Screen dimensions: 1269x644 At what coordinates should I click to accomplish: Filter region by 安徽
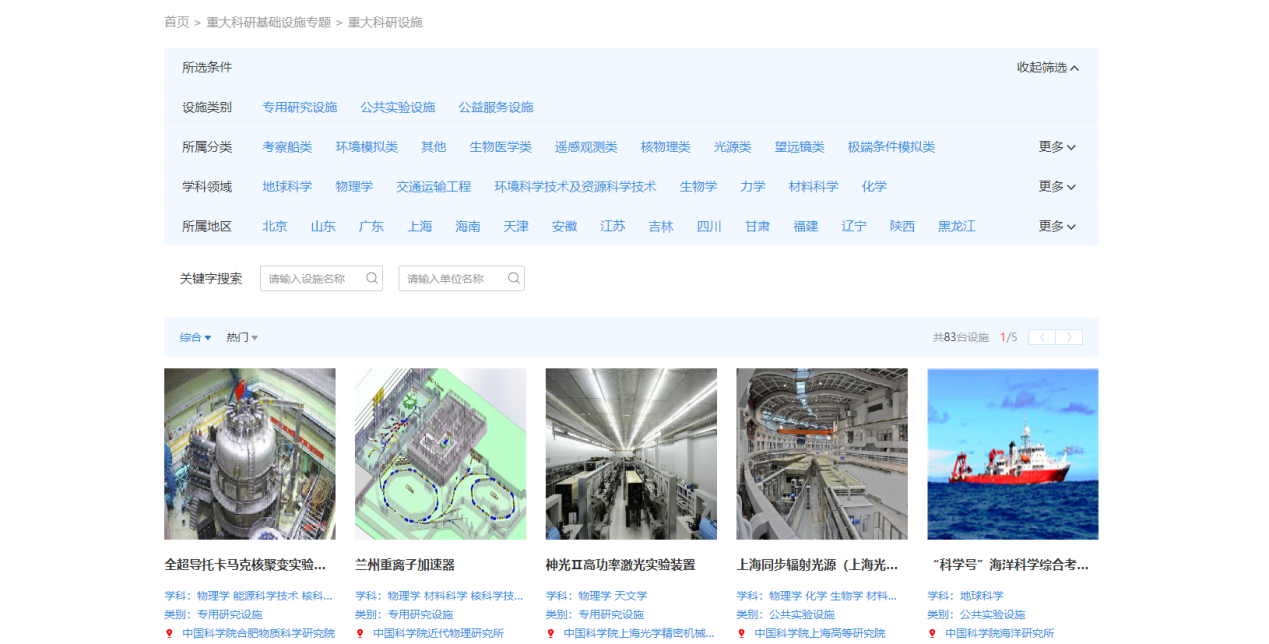tap(565, 227)
